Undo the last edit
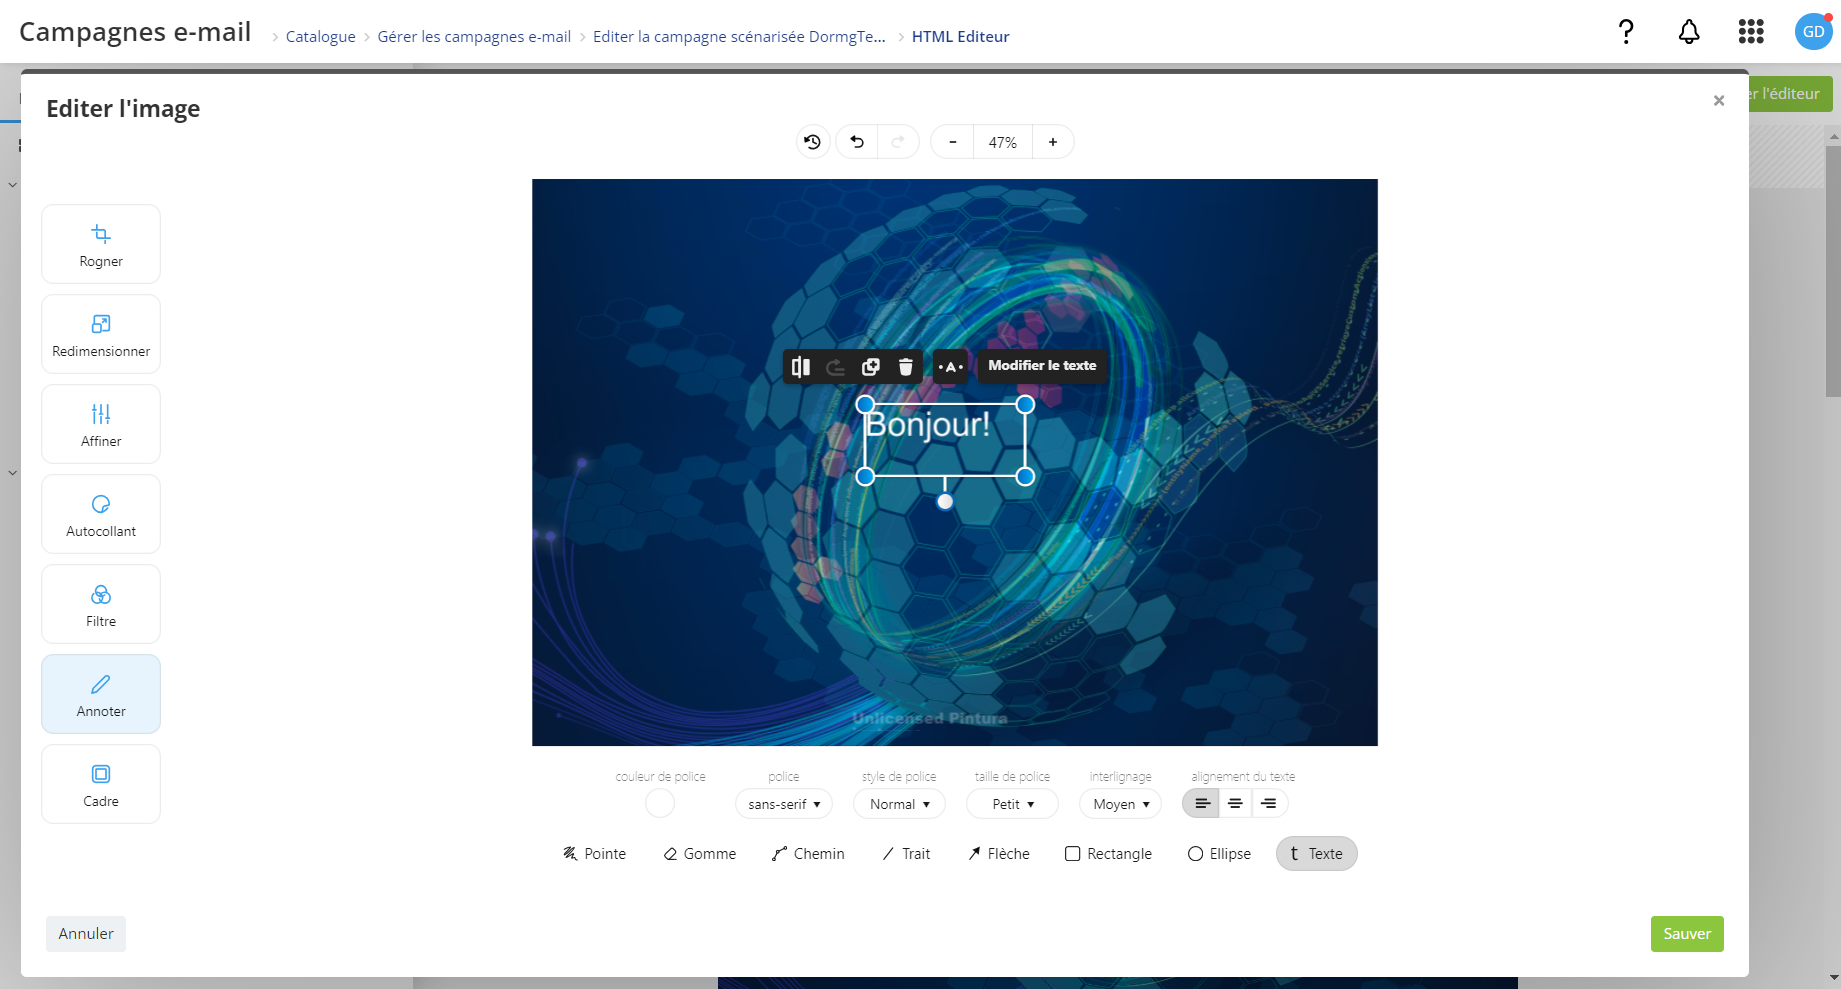Viewport: 1841px width, 989px height. pyautogui.click(x=857, y=142)
